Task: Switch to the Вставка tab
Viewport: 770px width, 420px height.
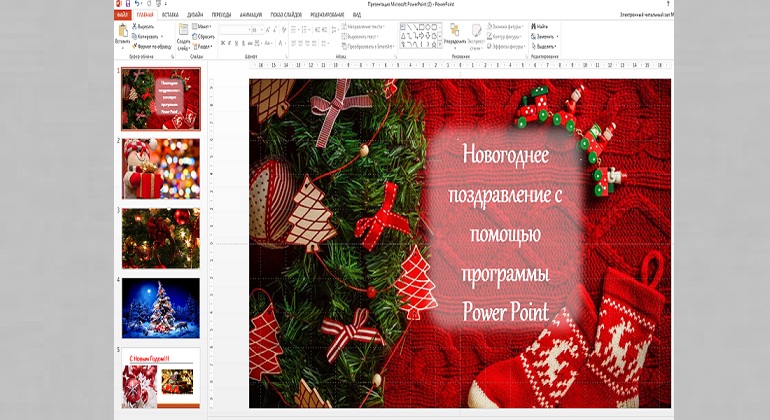Action: coord(170,15)
